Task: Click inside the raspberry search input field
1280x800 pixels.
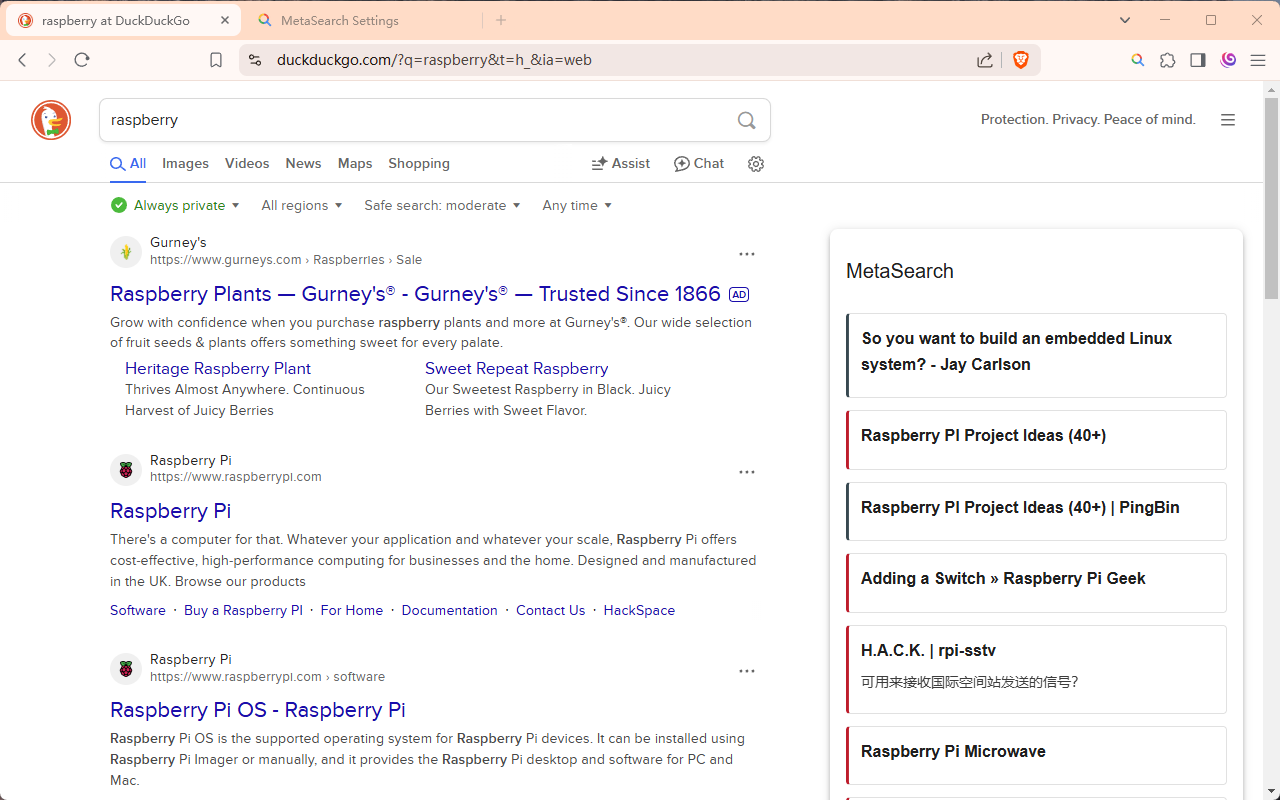Action: [x=400, y=119]
